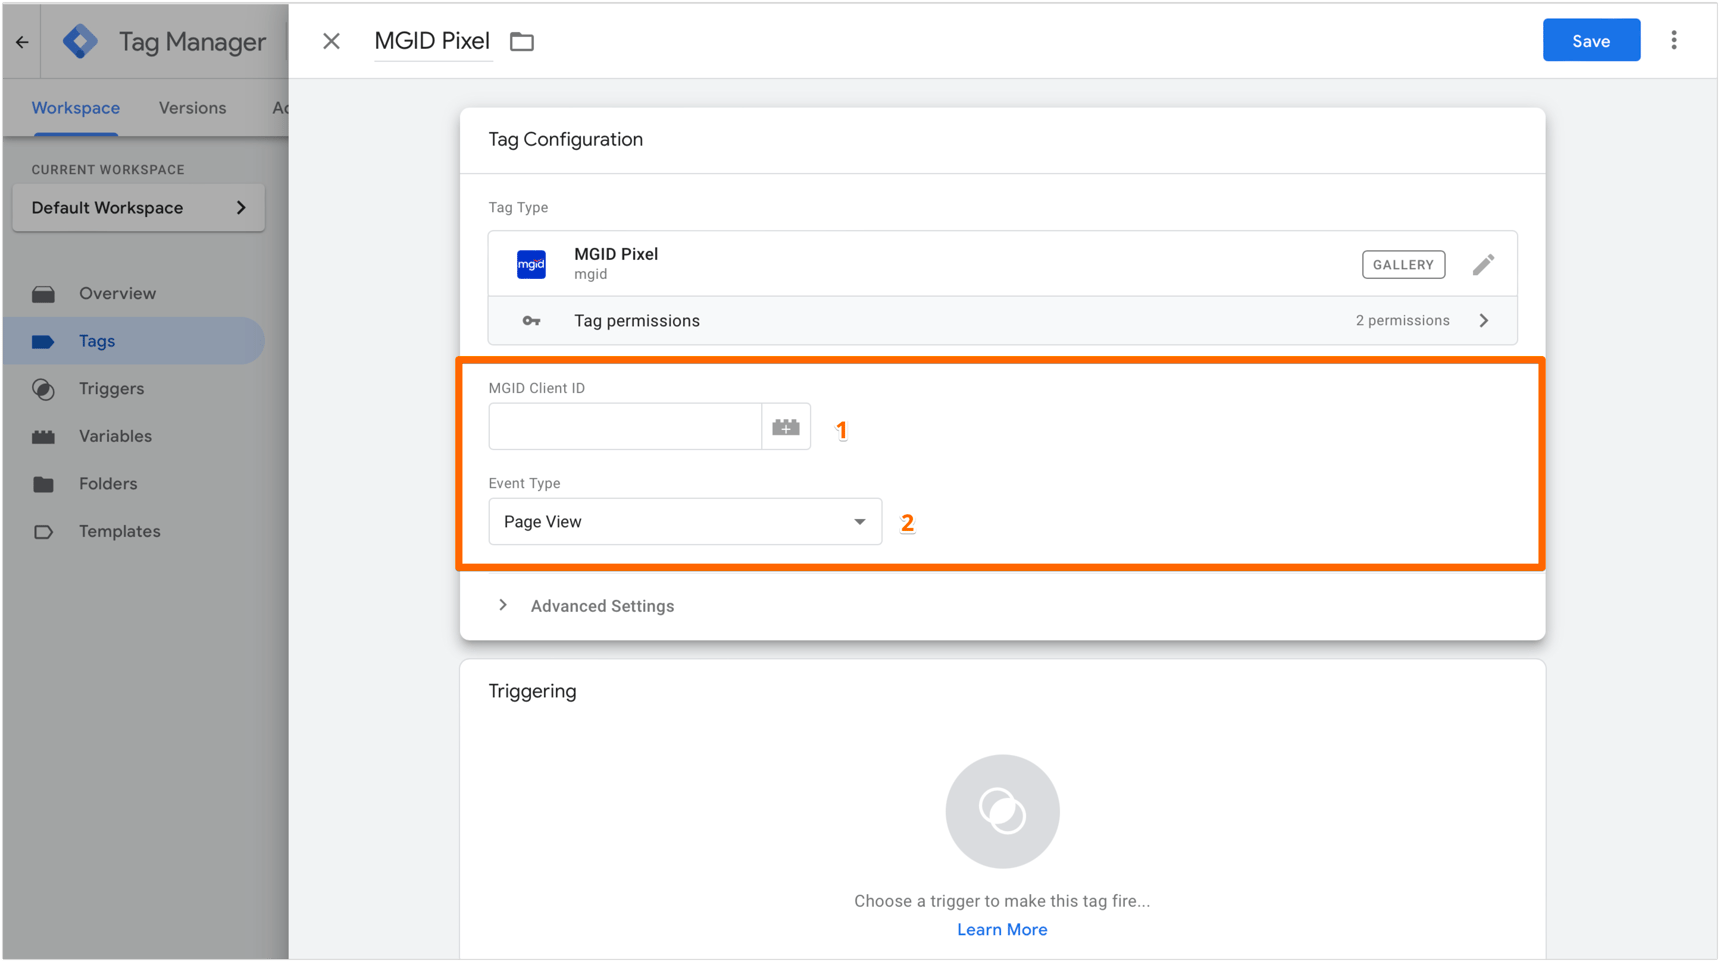Screen dimensions: 1720x962
Task: Edit the MGID Pixel tag type
Action: 1483,263
